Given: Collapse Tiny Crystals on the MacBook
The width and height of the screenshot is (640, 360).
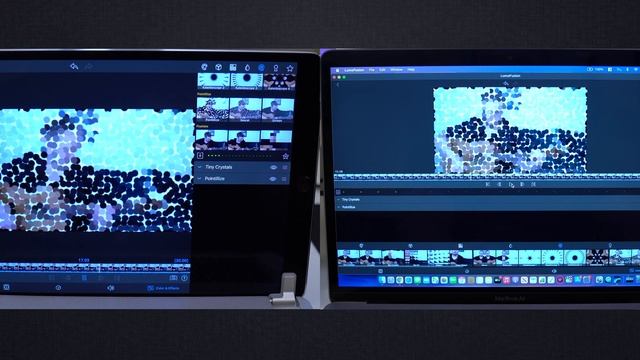Looking at the screenshot, I should tap(338, 200).
